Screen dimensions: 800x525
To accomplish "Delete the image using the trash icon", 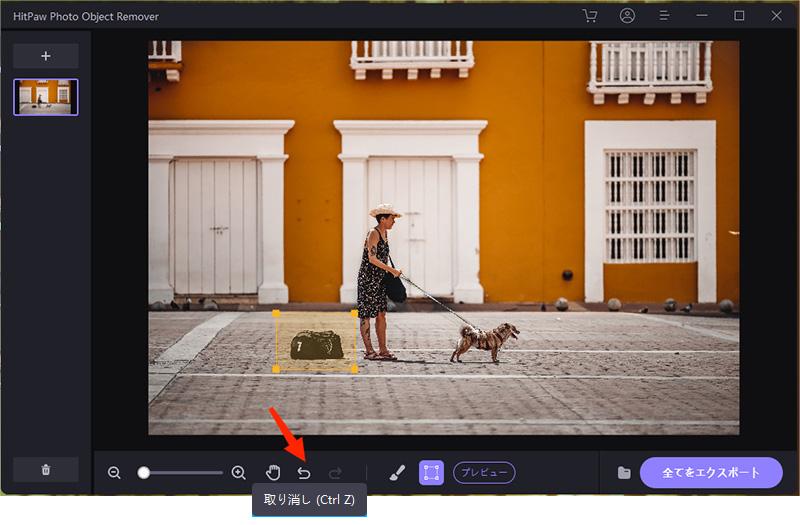I will tap(45, 470).
